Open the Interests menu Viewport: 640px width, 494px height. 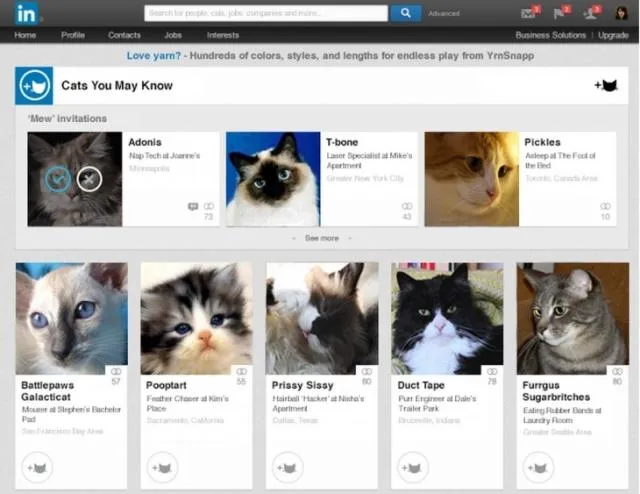coord(223,35)
